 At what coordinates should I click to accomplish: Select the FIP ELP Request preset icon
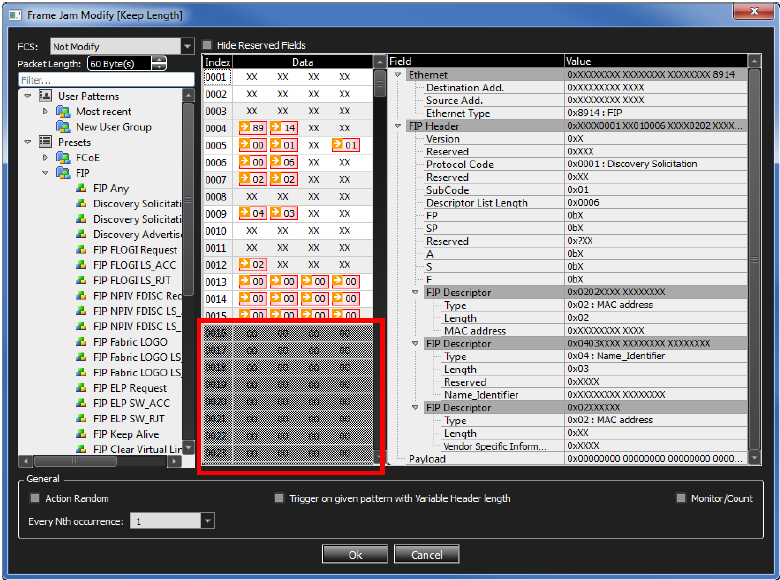[x=81, y=388]
